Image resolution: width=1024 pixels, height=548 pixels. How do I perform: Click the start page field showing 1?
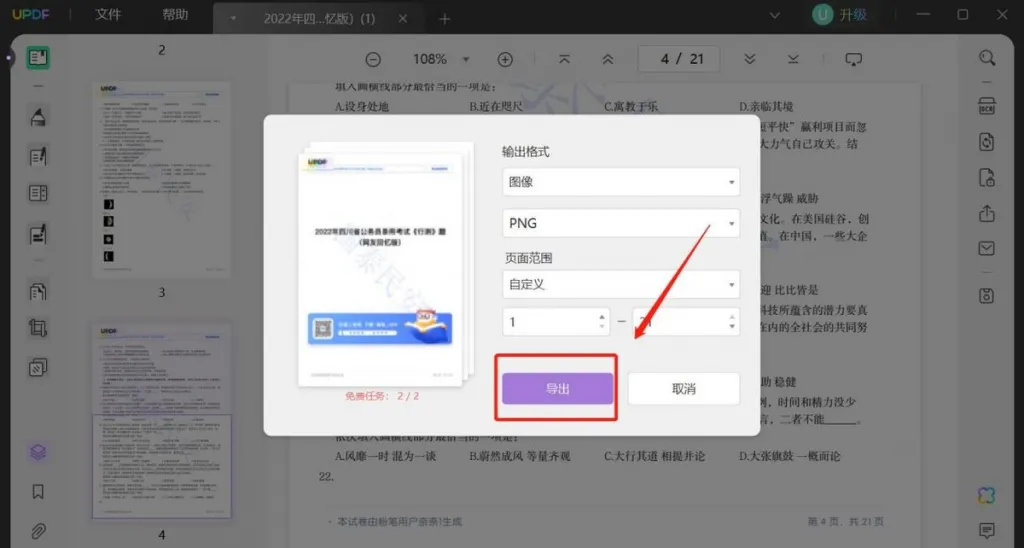click(556, 322)
